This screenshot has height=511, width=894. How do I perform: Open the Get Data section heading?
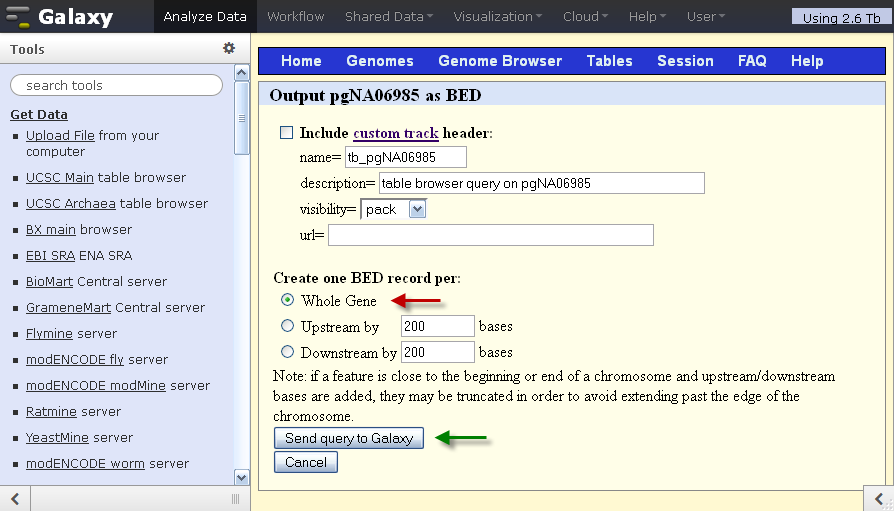click(39, 115)
